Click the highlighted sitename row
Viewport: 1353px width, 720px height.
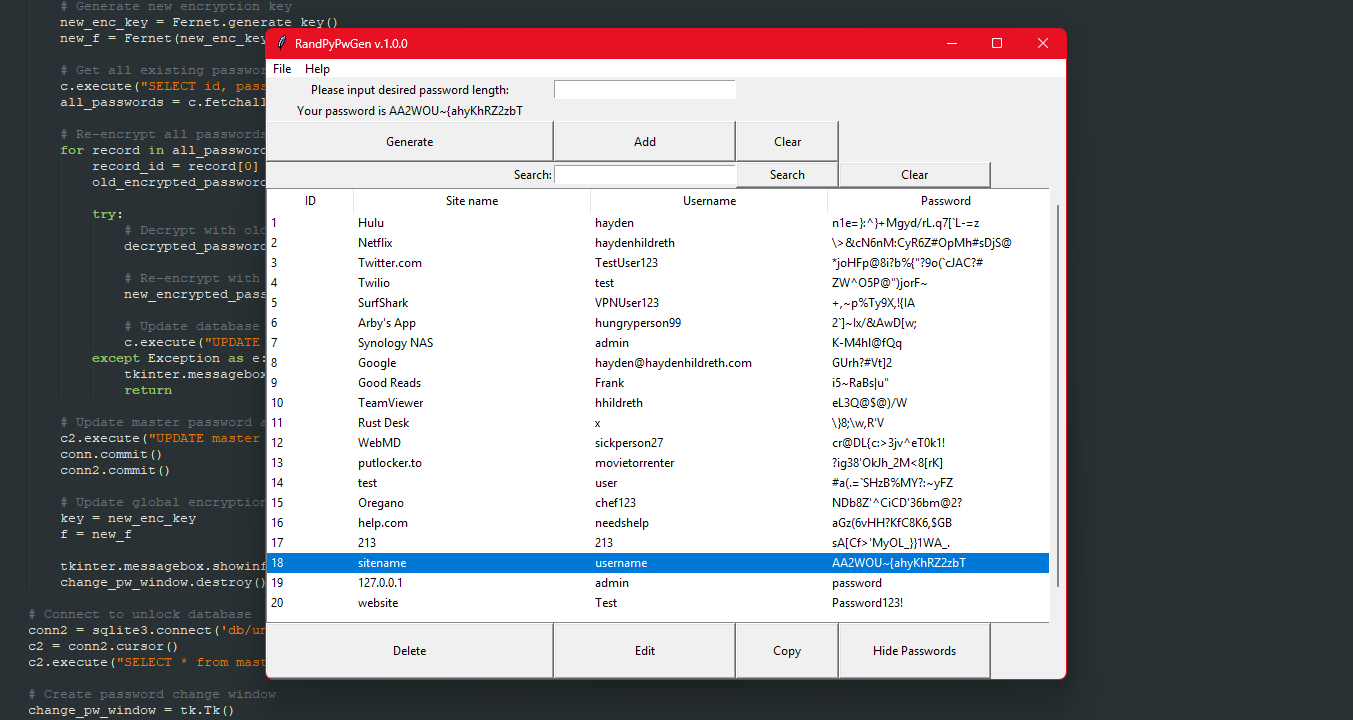point(658,563)
